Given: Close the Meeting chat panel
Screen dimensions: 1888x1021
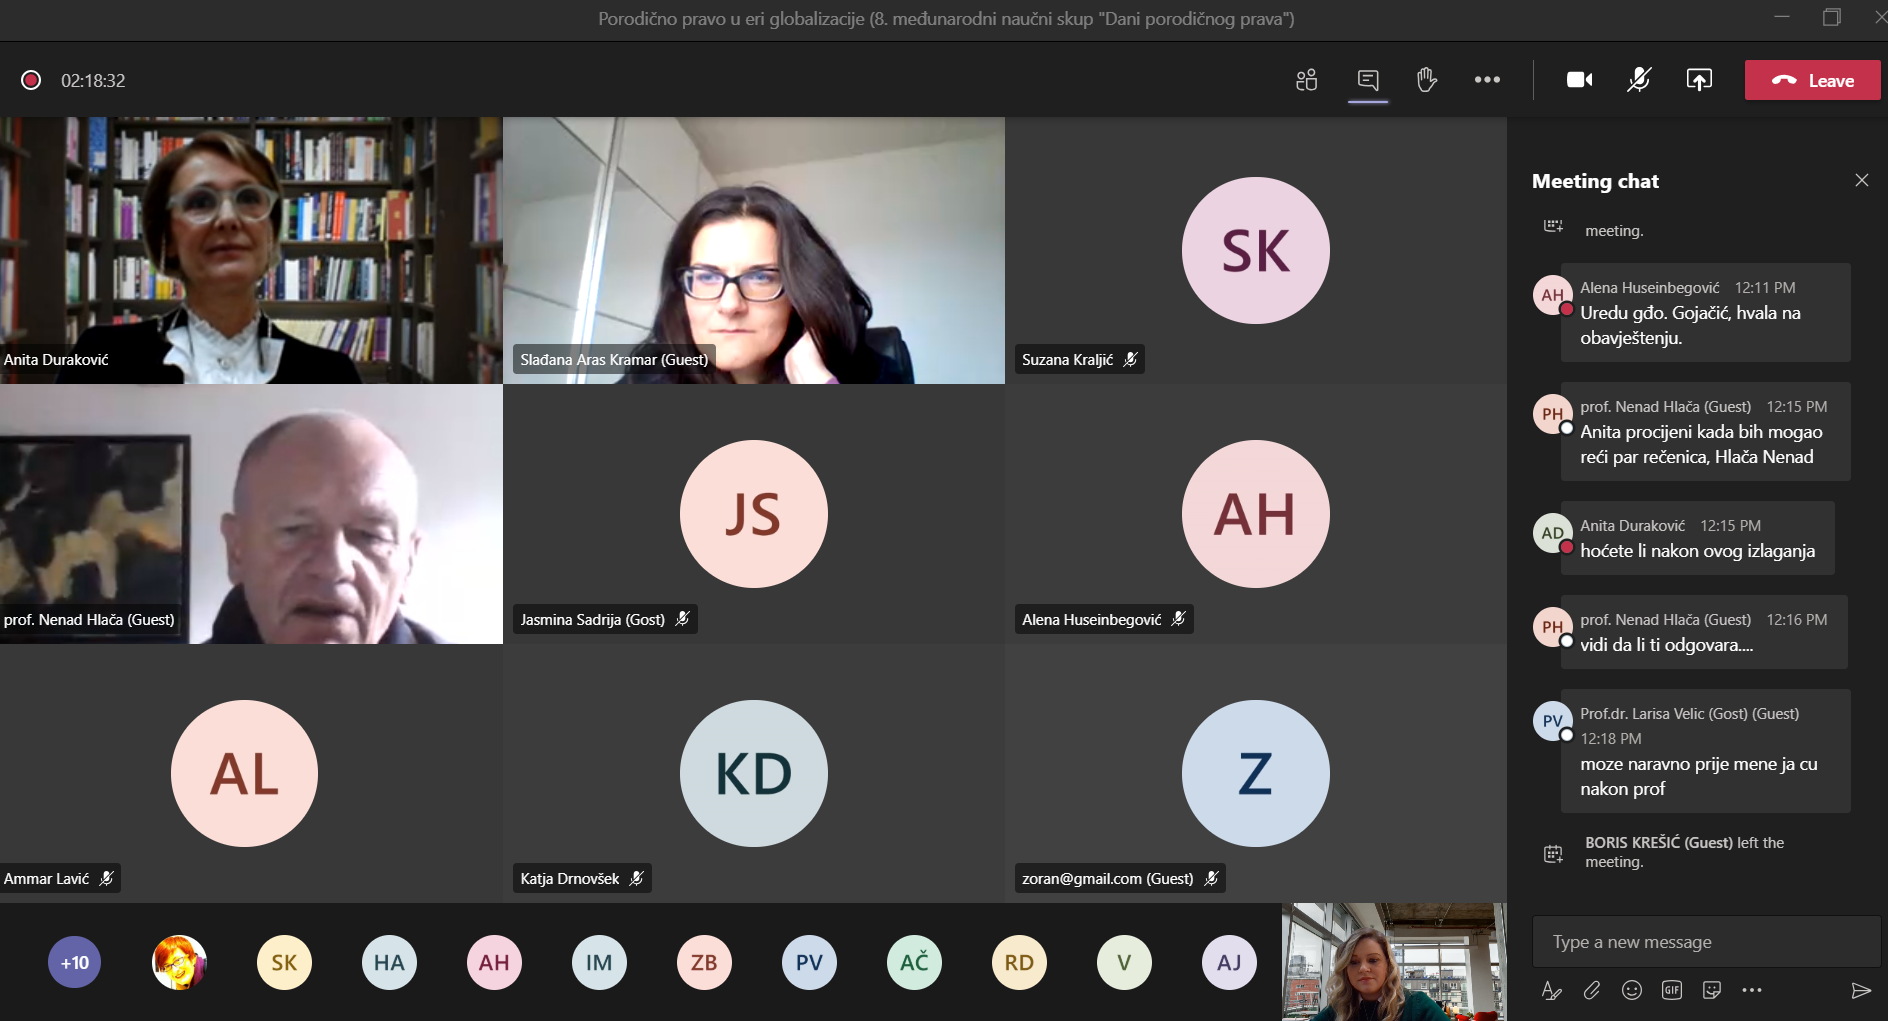Looking at the screenshot, I should tap(1861, 180).
